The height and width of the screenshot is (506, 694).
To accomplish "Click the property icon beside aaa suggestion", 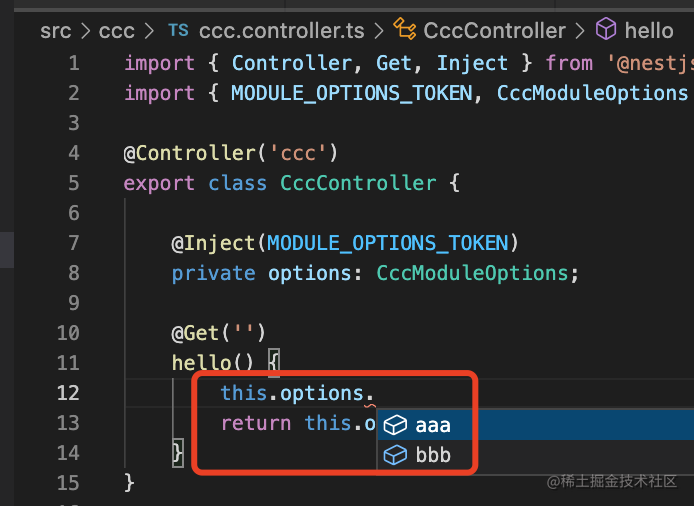I will (x=396, y=425).
